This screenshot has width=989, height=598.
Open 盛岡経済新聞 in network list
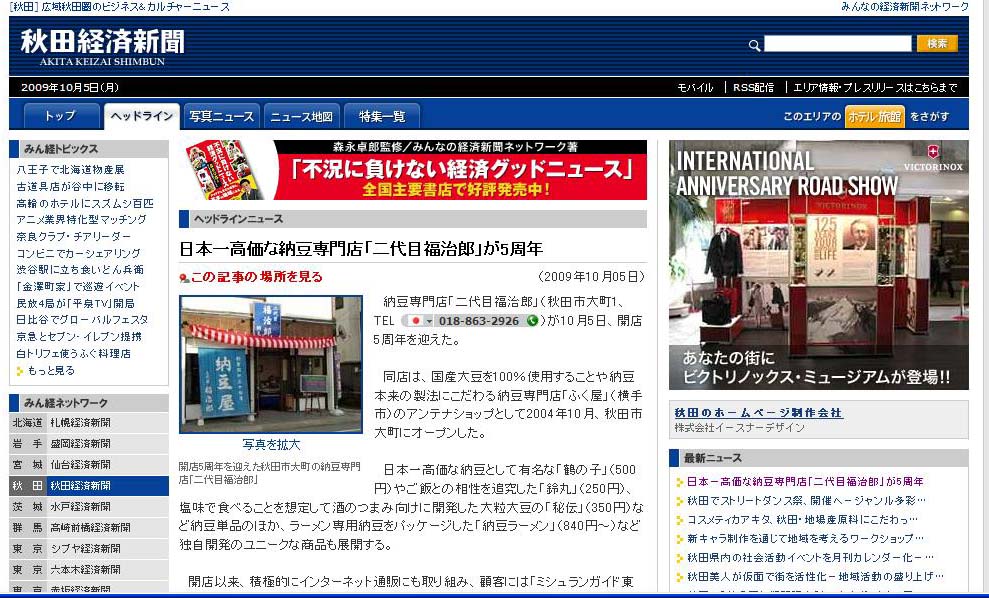coord(80,443)
